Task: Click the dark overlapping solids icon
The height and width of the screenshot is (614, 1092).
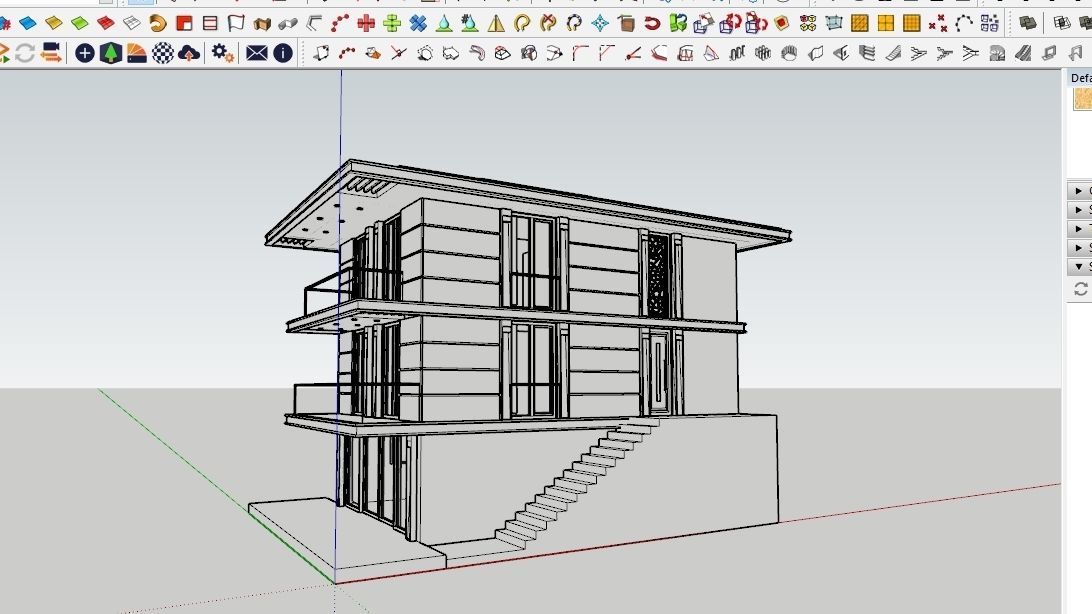Action: pos(1027,24)
